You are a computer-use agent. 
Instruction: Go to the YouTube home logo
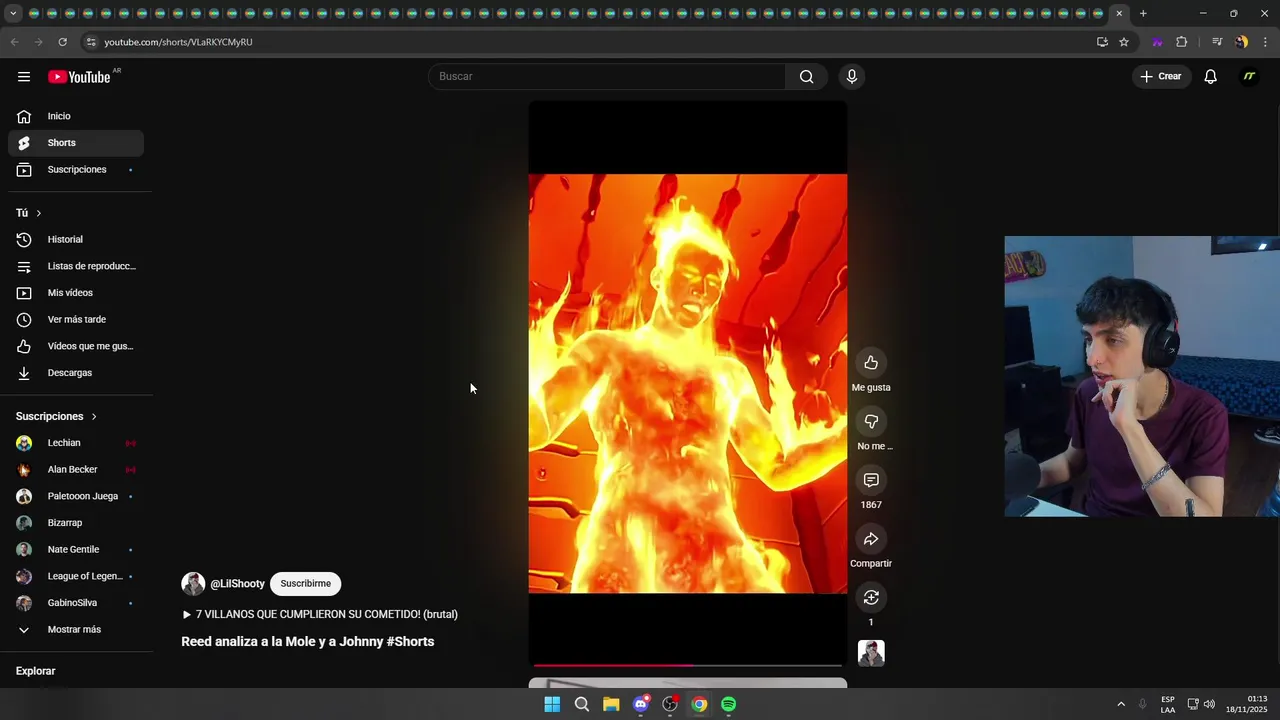pos(79,77)
